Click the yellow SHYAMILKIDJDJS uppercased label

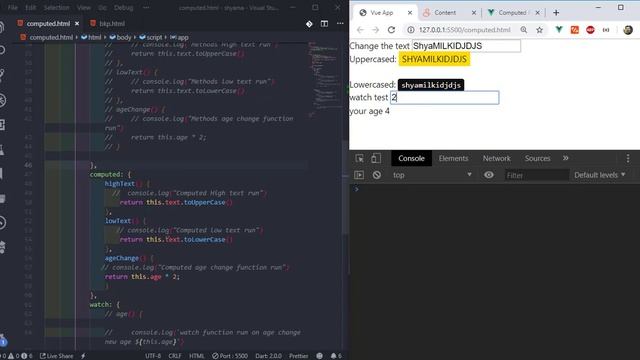pos(434,59)
